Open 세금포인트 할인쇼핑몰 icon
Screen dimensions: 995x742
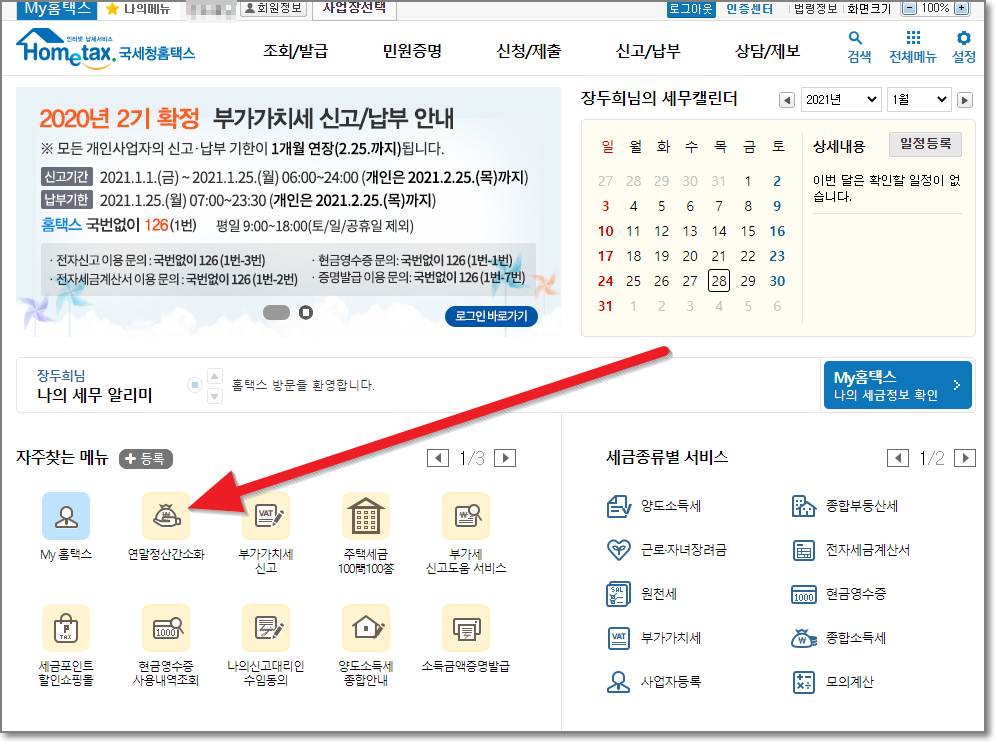click(x=66, y=628)
